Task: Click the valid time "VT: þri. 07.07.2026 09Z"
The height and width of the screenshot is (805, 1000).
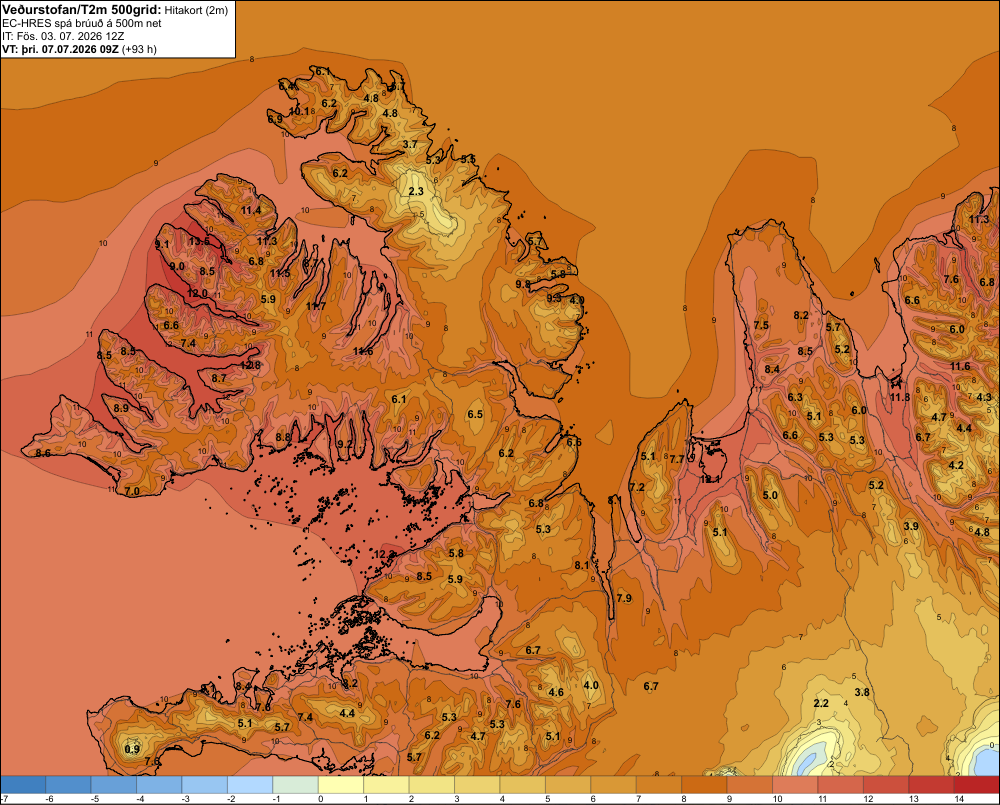Action: click(61, 49)
